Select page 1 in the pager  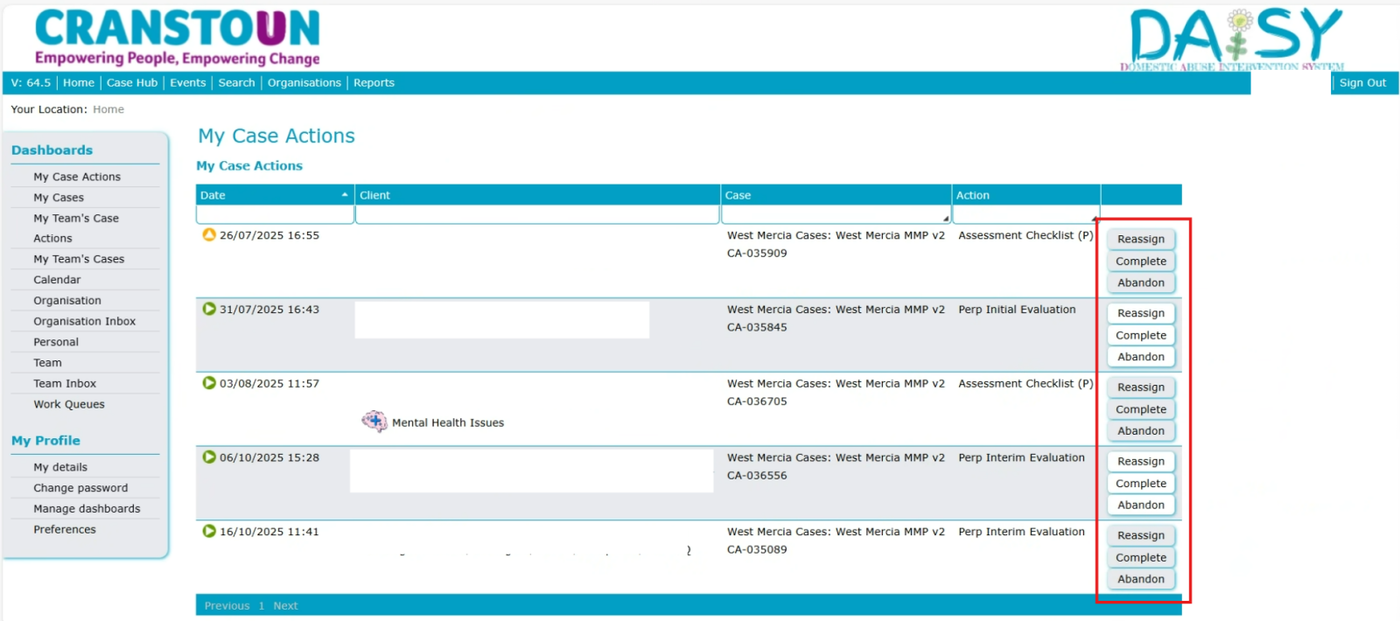click(x=262, y=606)
